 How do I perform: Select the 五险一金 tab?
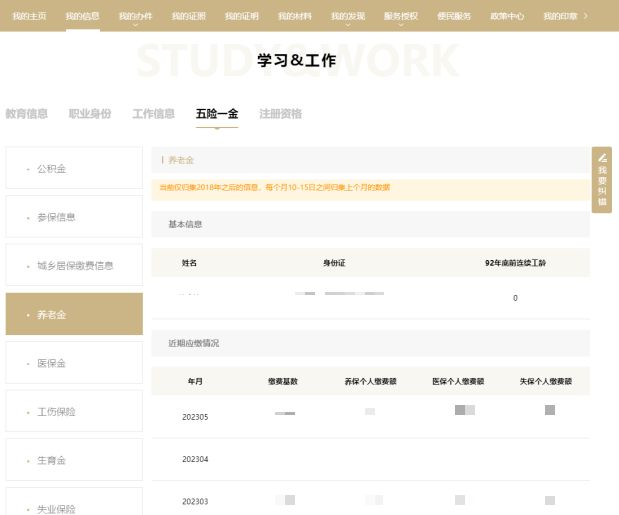coord(217,114)
